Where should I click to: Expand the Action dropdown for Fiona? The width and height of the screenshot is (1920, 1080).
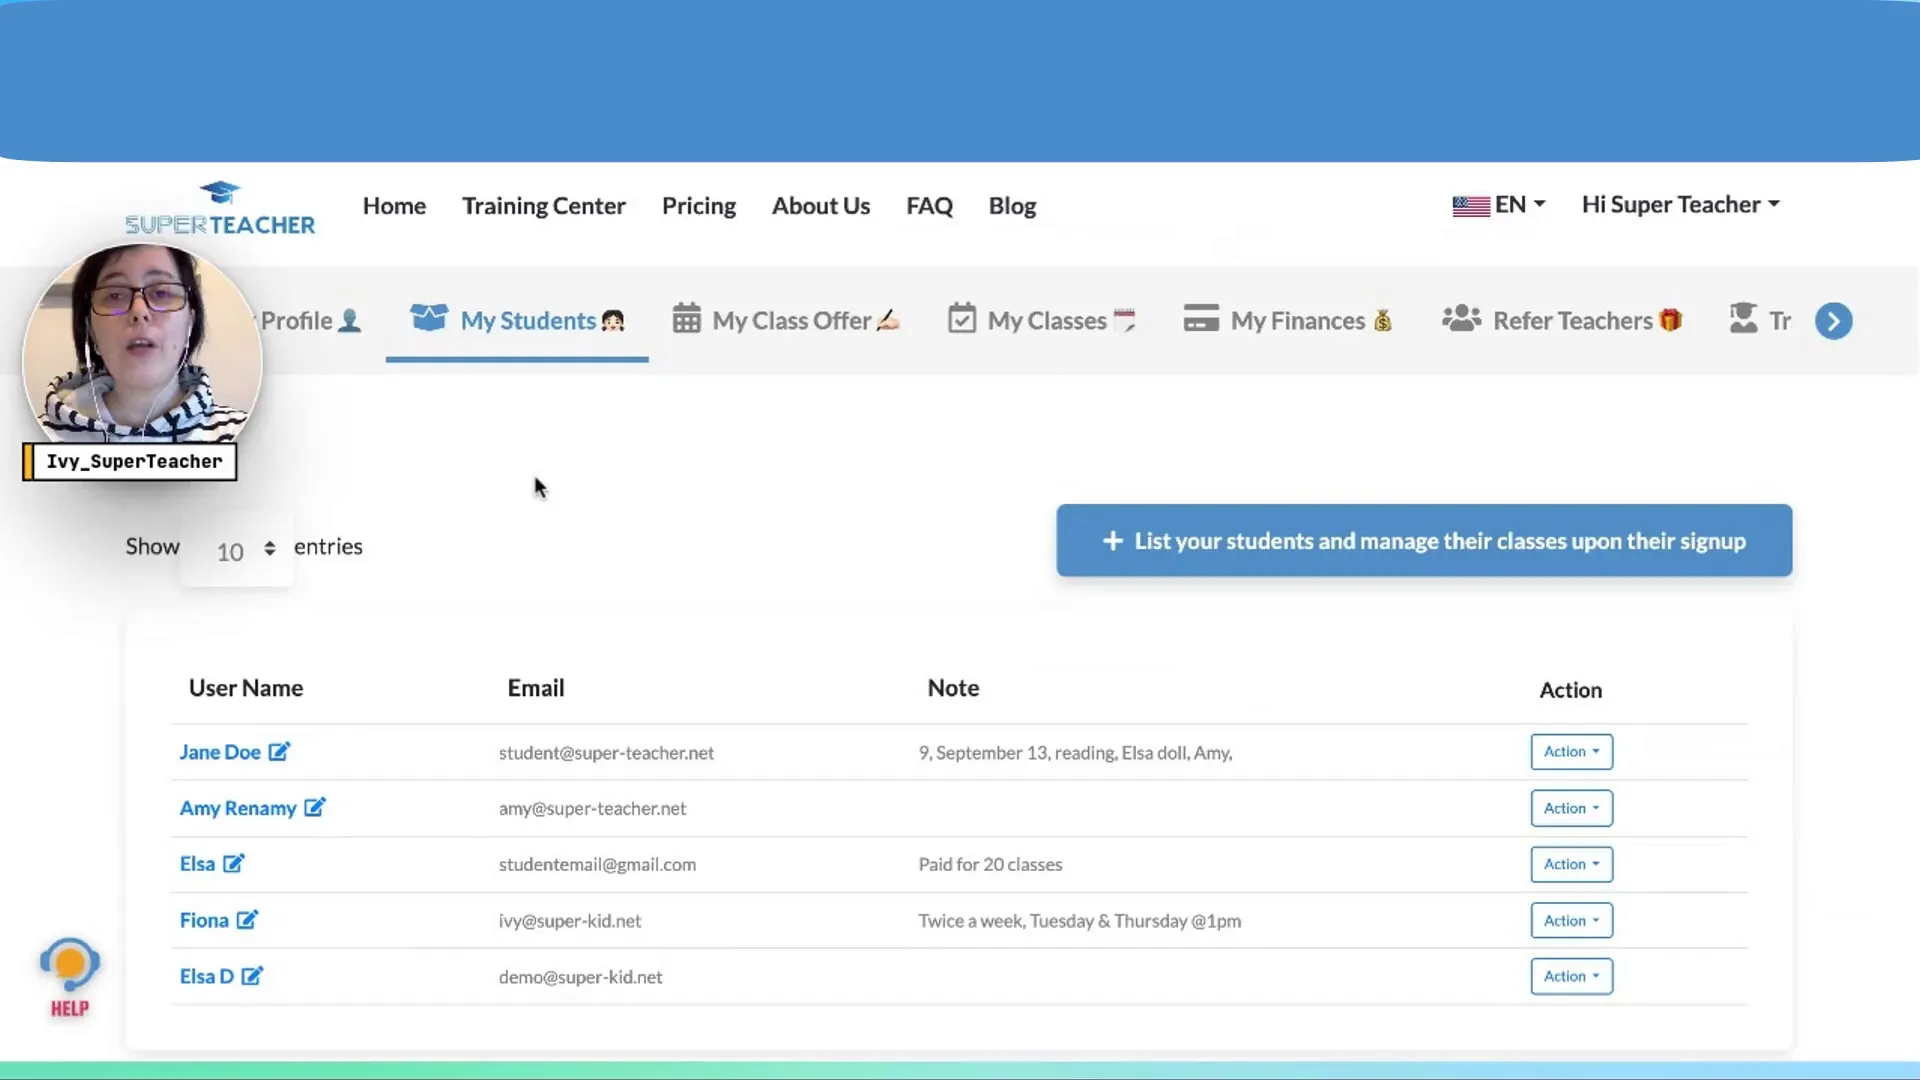click(1569, 919)
